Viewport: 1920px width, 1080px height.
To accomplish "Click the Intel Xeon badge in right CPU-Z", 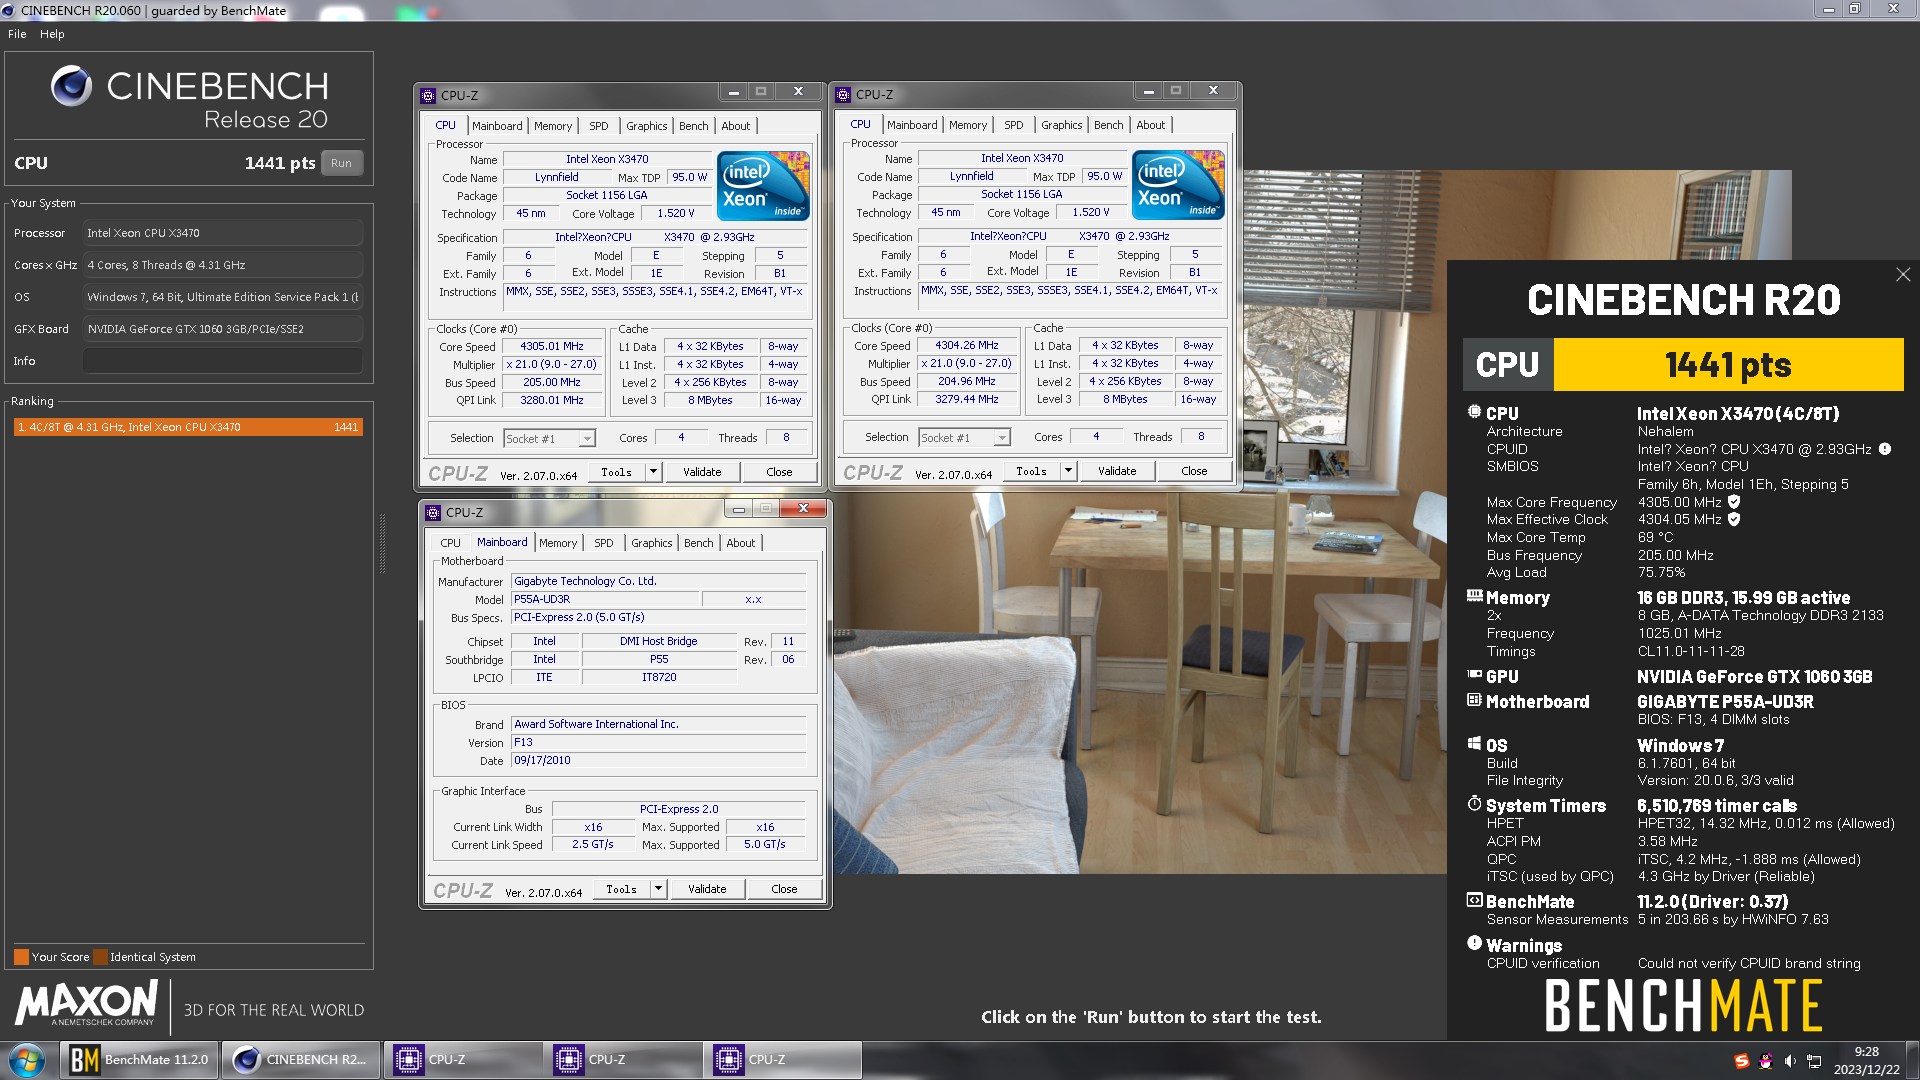I will click(x=1179, y=185).
